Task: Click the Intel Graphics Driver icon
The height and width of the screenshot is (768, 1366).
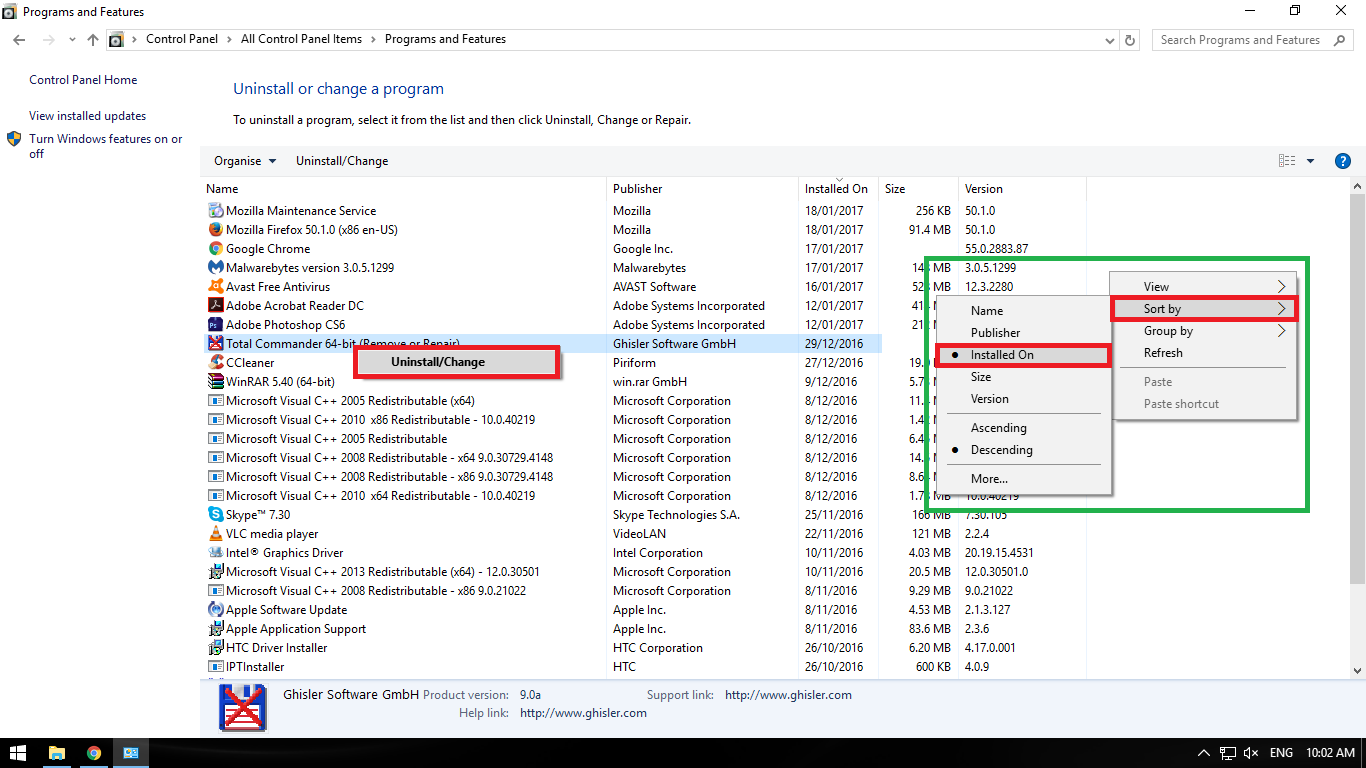Action: click(x=215, y=553)
